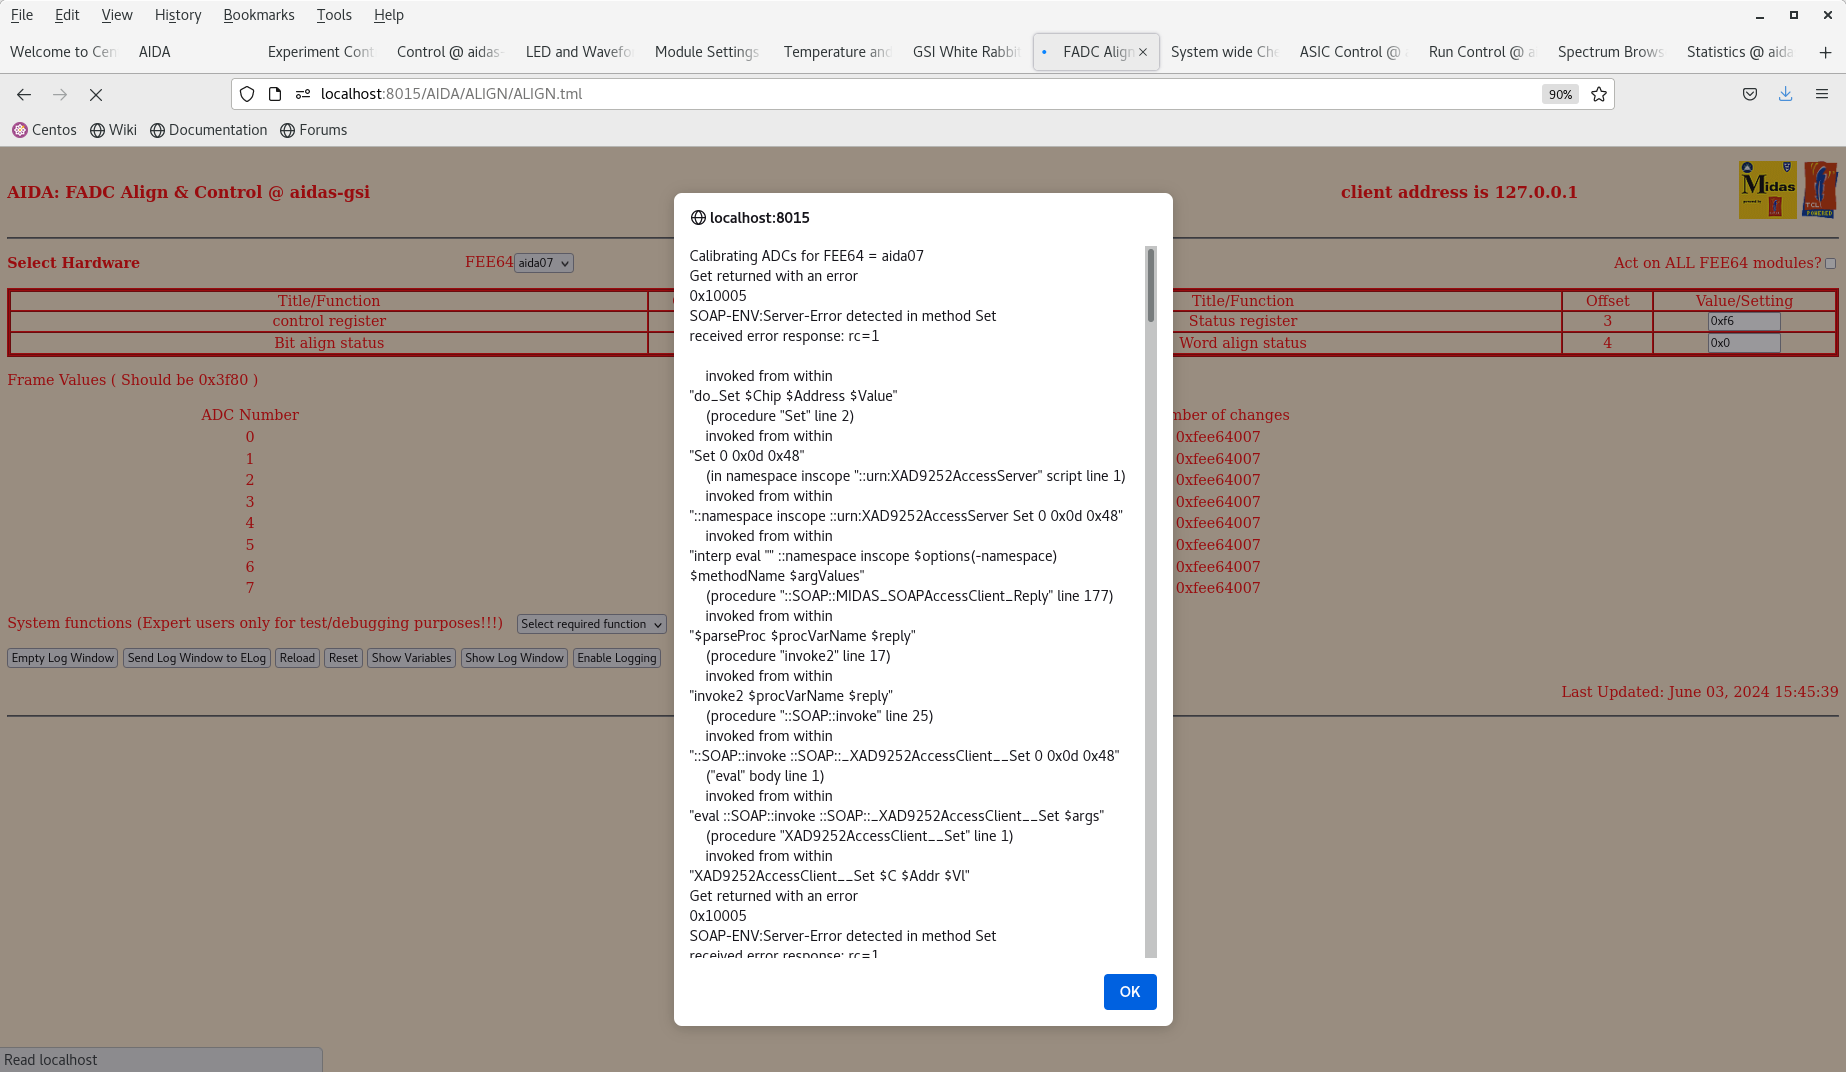Image resolution: width=1846 pixels, height=1072 pixels.
Task: Open the hamburger application menu
Action: tap(1822, 94)
